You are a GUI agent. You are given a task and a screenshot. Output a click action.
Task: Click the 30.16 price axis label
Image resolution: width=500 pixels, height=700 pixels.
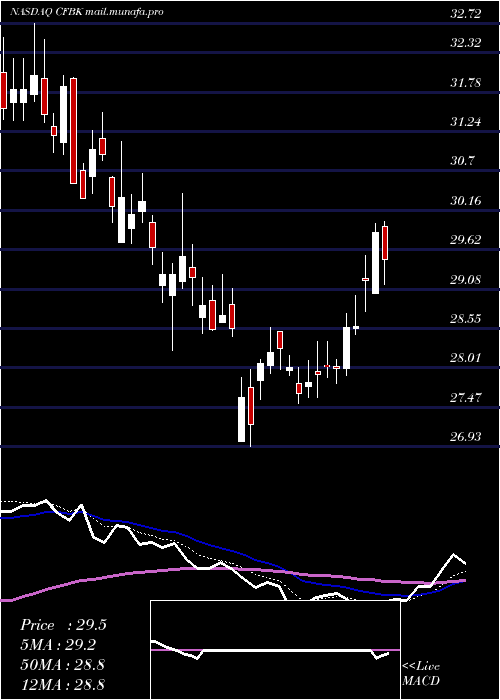[466, 200]
